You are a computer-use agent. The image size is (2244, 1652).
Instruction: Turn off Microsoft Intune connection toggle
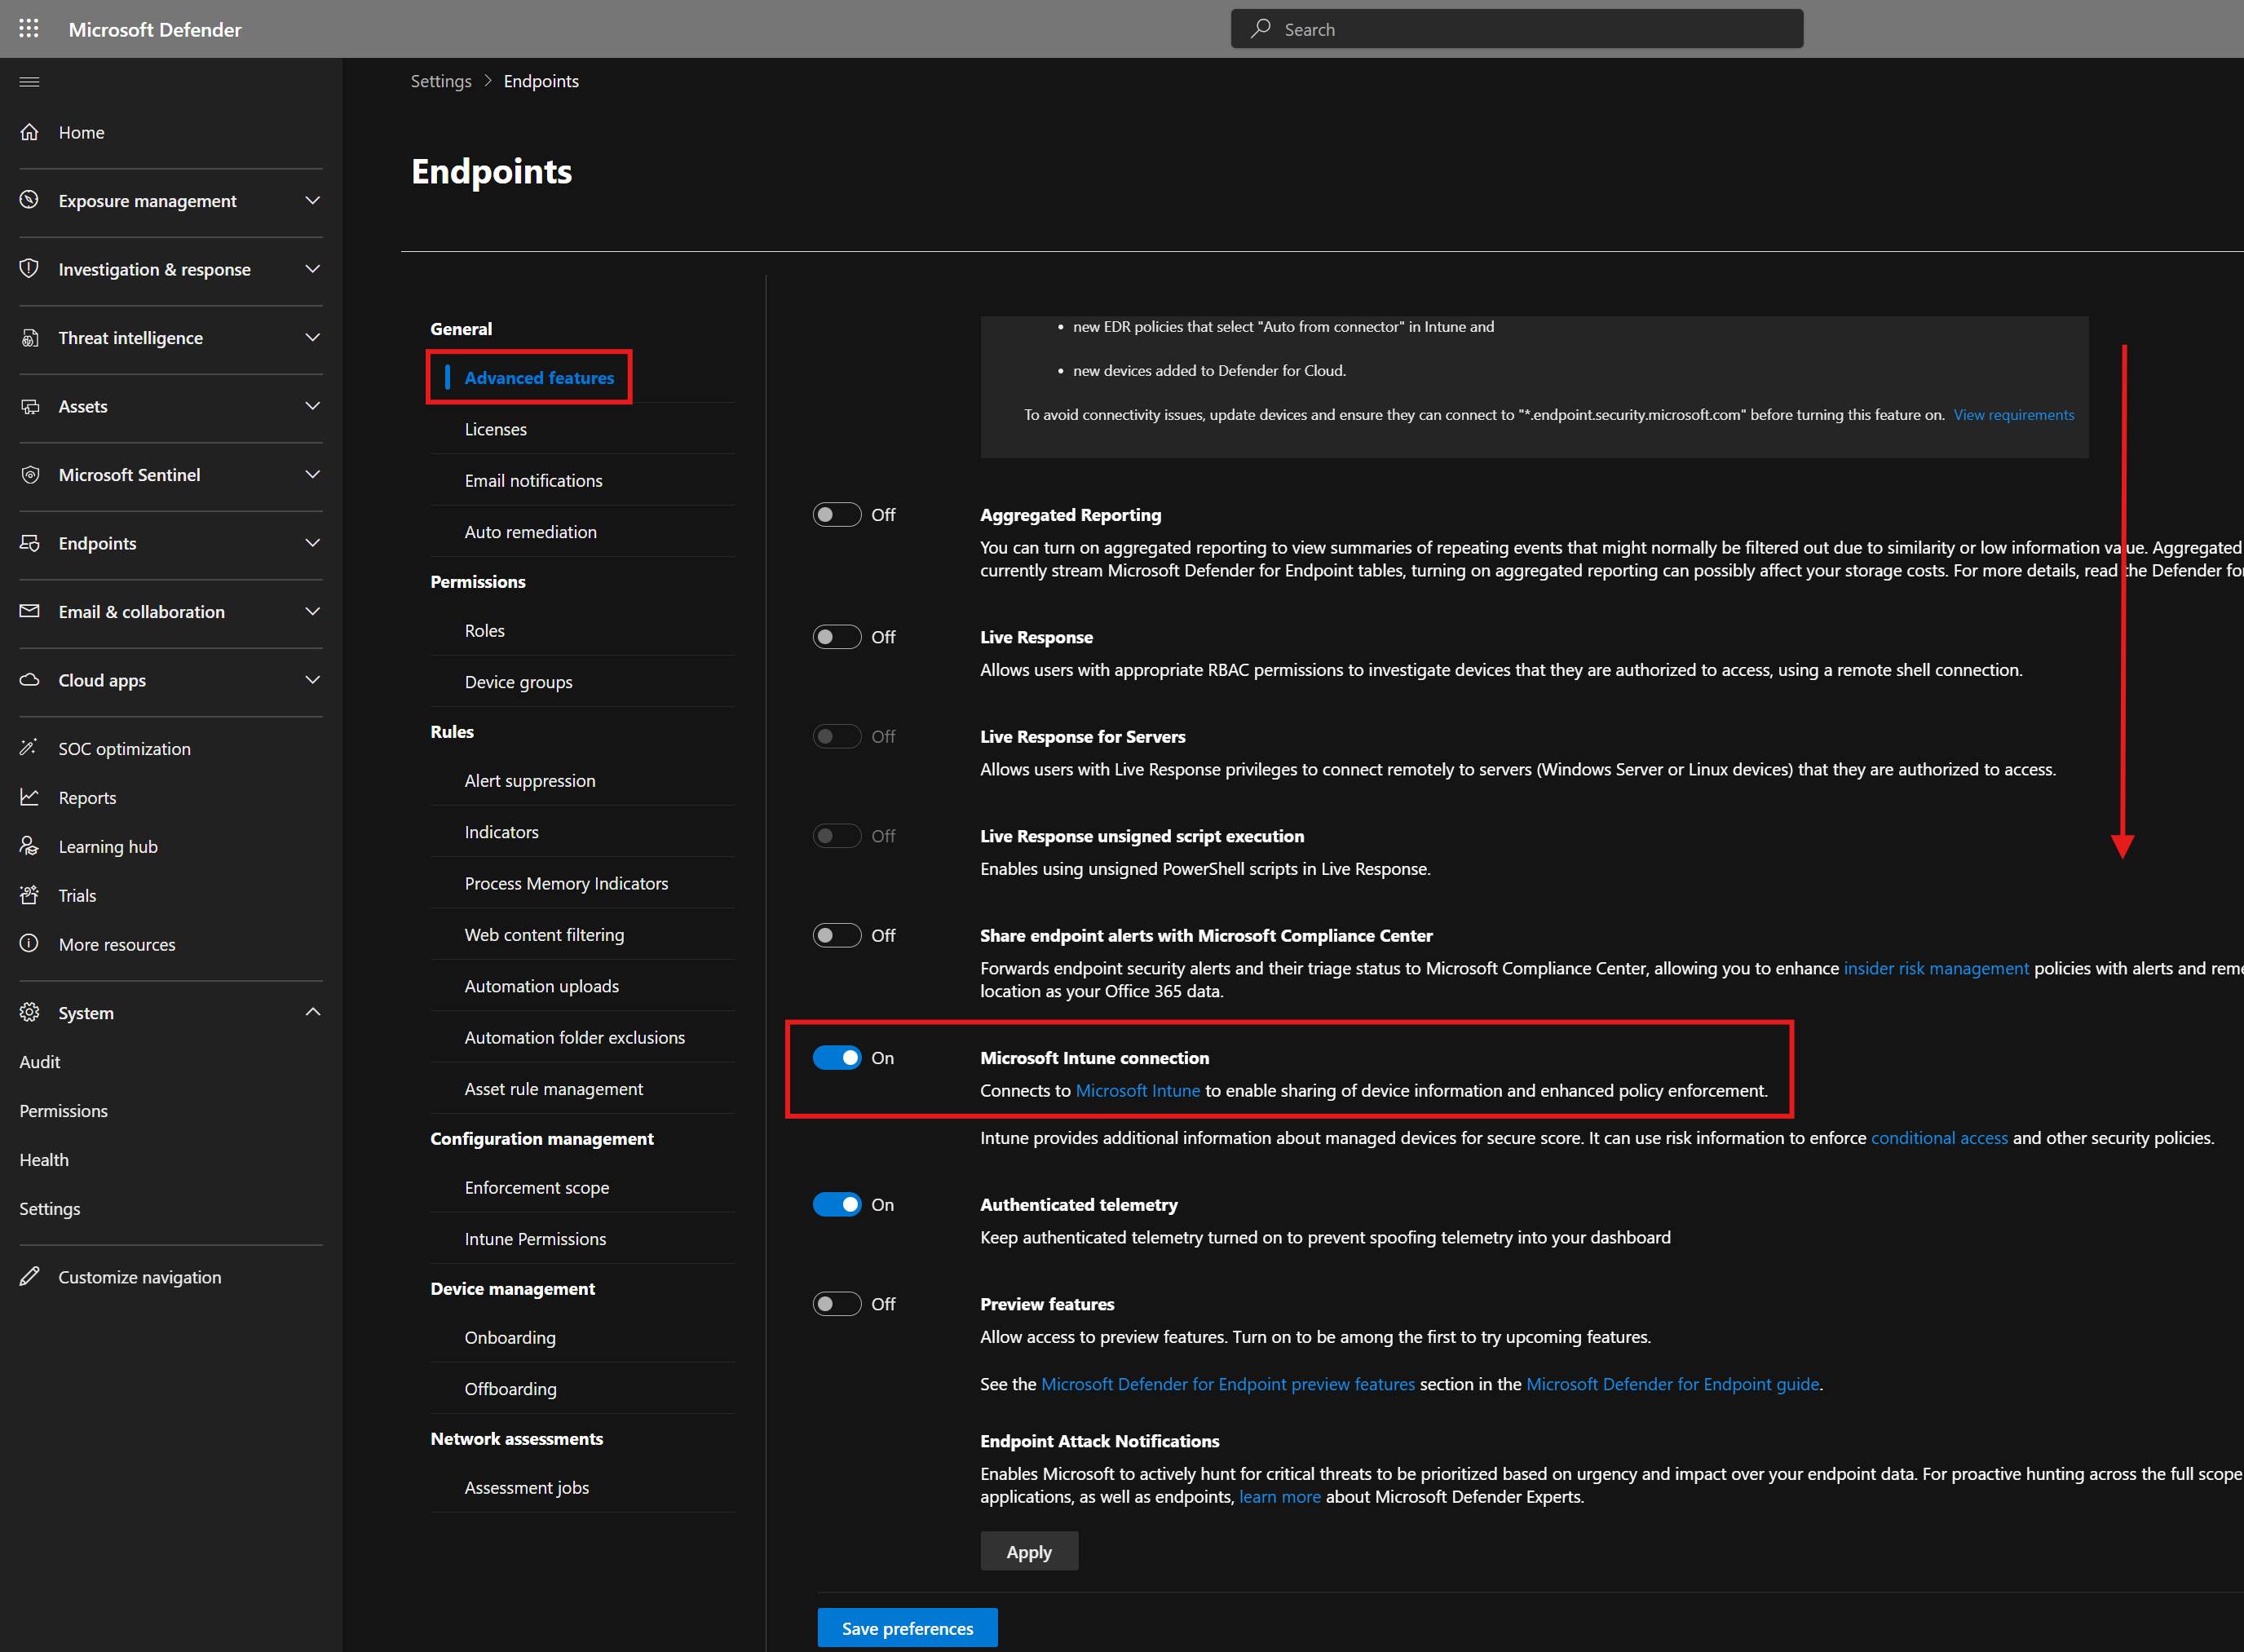[x=836, y=1057]
